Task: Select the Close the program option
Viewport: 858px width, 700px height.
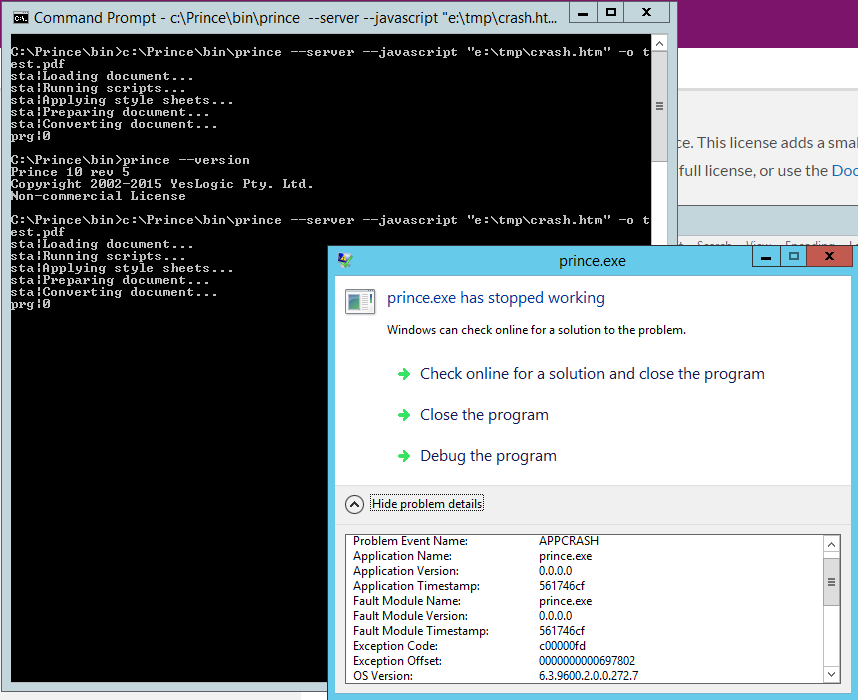Action: tap(484, 415)
